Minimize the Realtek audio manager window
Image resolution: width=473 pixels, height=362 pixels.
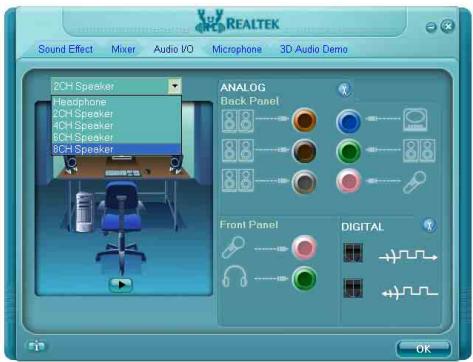point(431,27)
